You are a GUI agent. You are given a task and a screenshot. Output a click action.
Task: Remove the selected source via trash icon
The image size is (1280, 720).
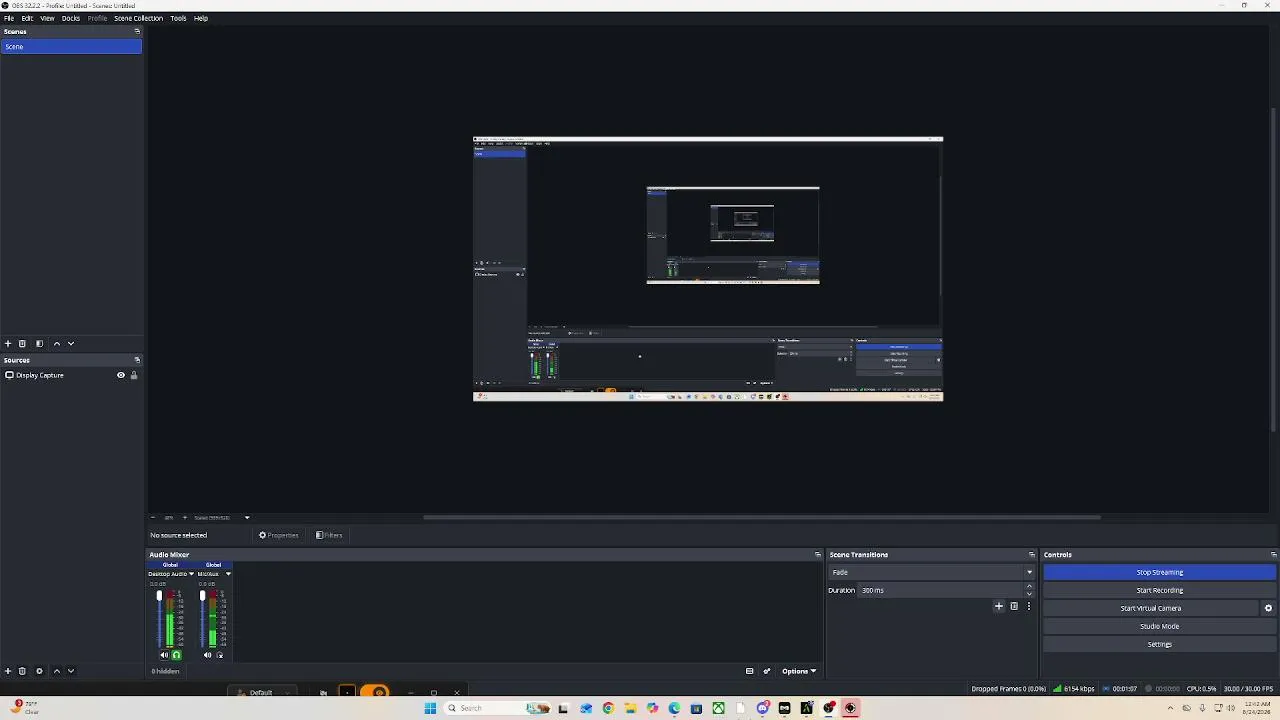[x=22, y=671]
